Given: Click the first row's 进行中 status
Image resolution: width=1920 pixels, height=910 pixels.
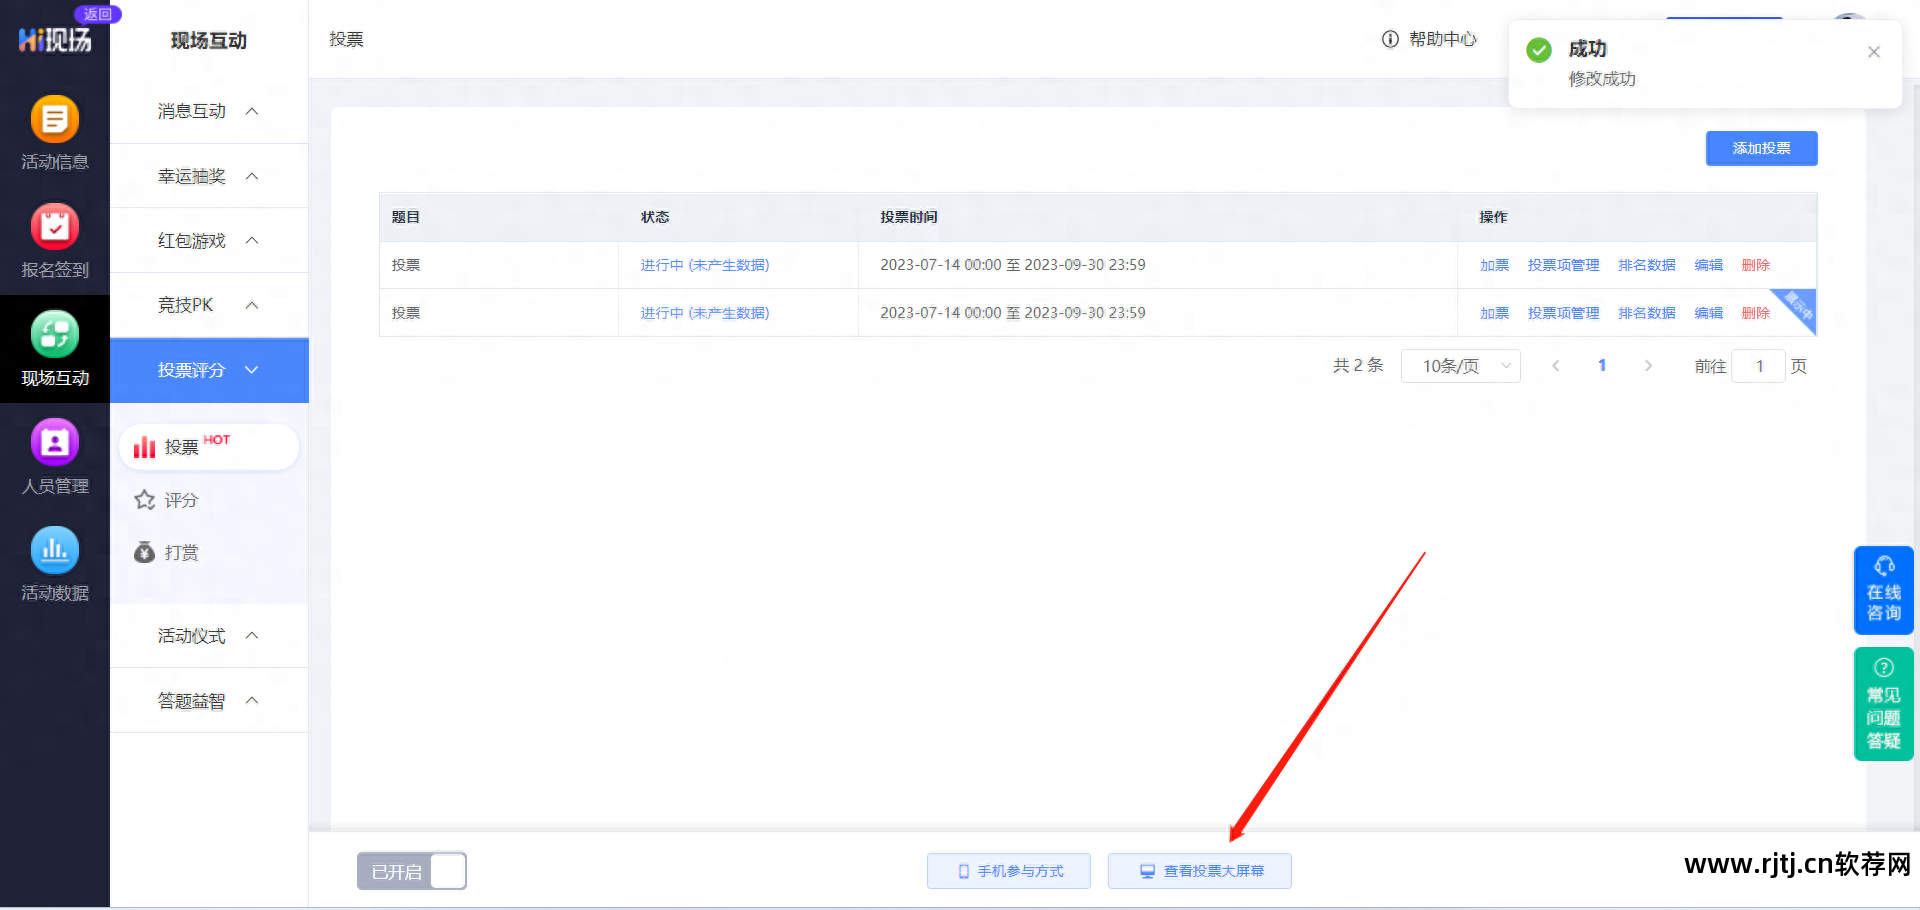Looking at the screenshot, I should (x=705, y=265).
